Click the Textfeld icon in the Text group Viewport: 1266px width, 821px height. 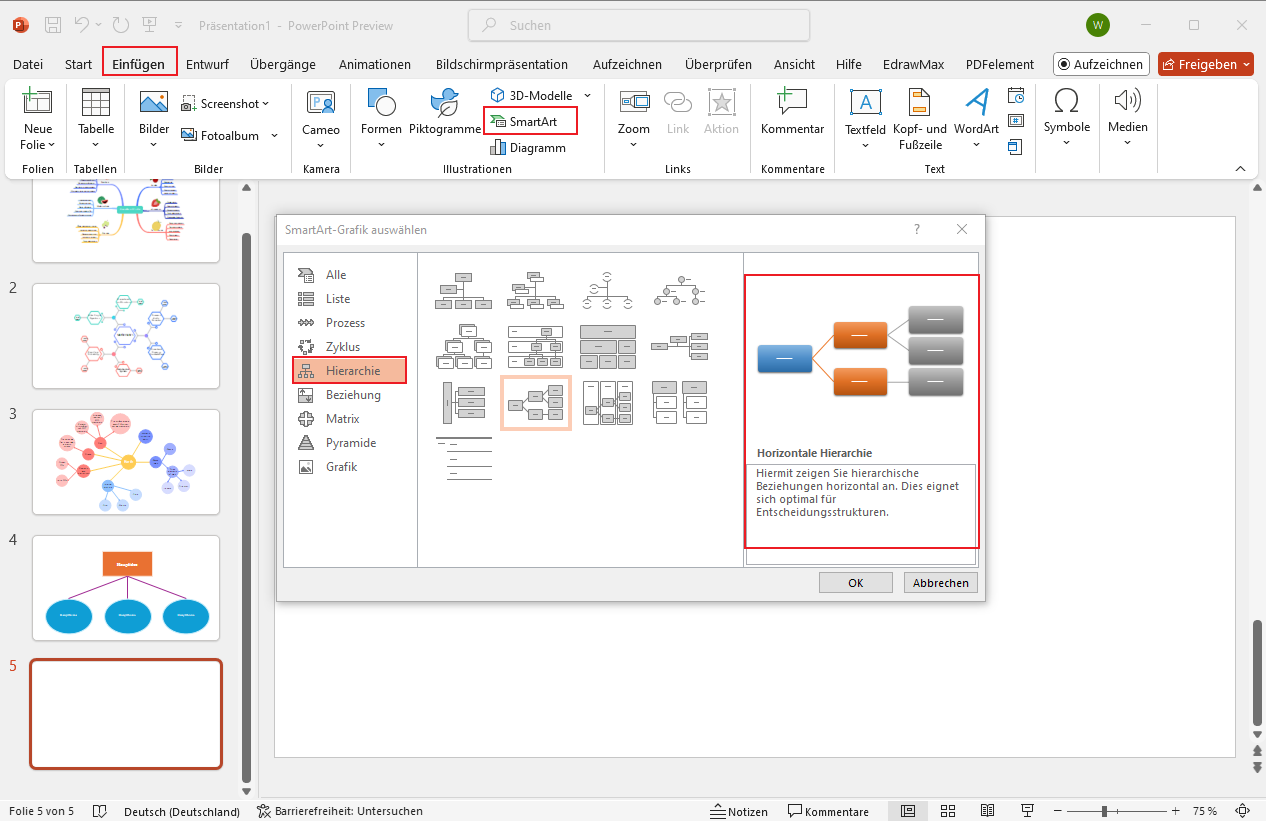click(865, 103)
